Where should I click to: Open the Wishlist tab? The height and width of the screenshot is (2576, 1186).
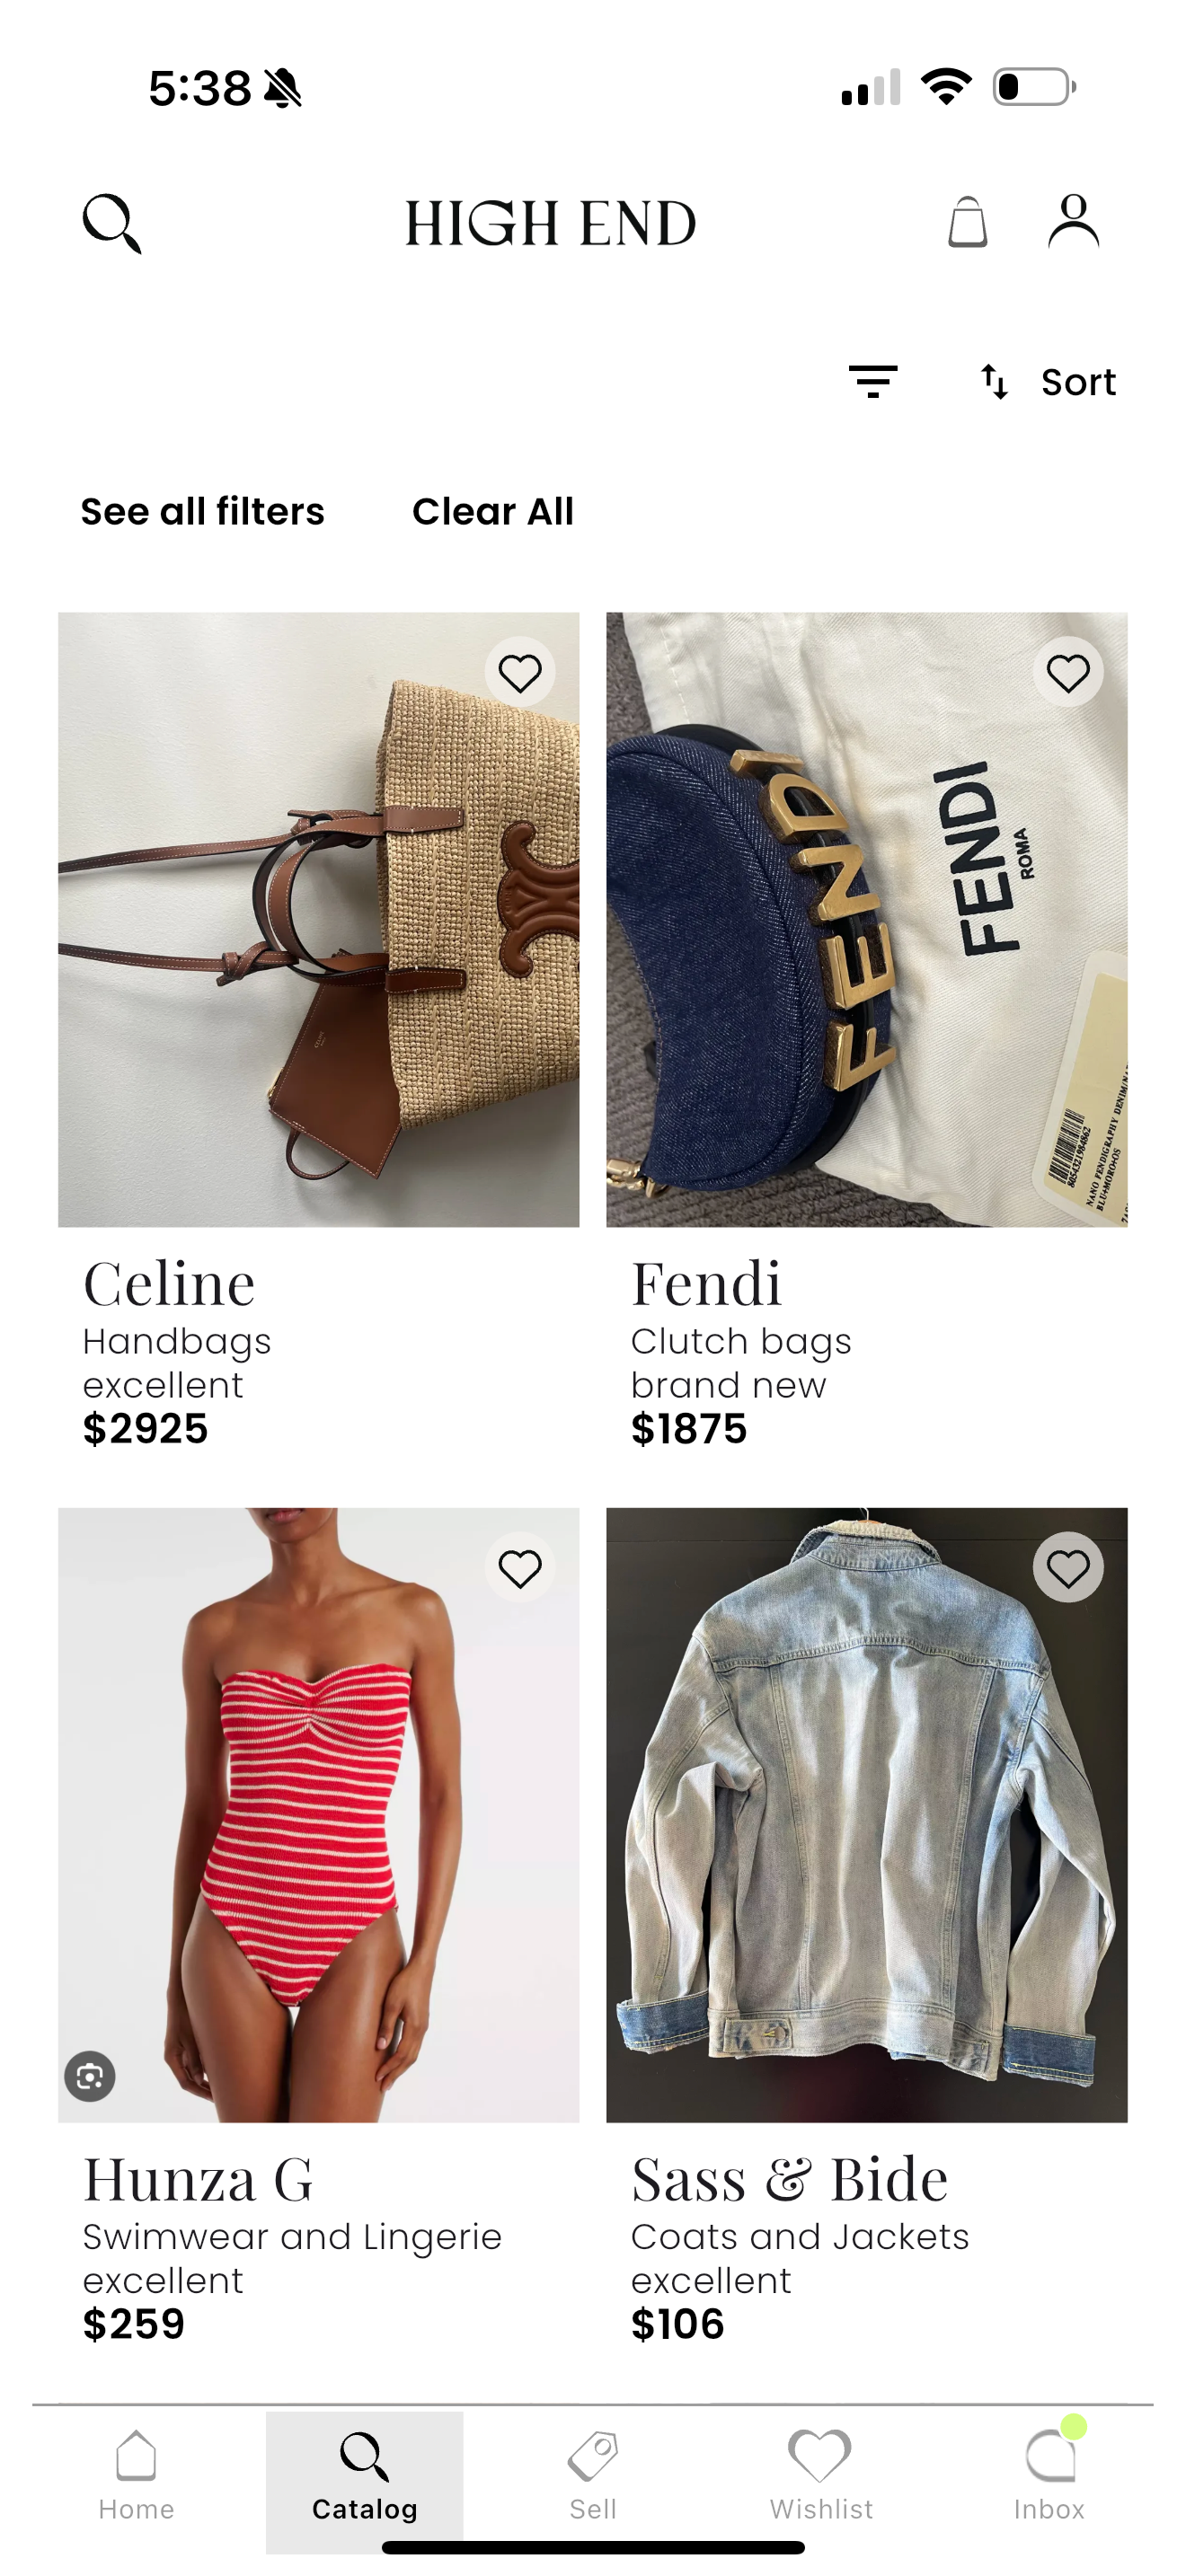pyautogui.click(x=821, y=2476)
